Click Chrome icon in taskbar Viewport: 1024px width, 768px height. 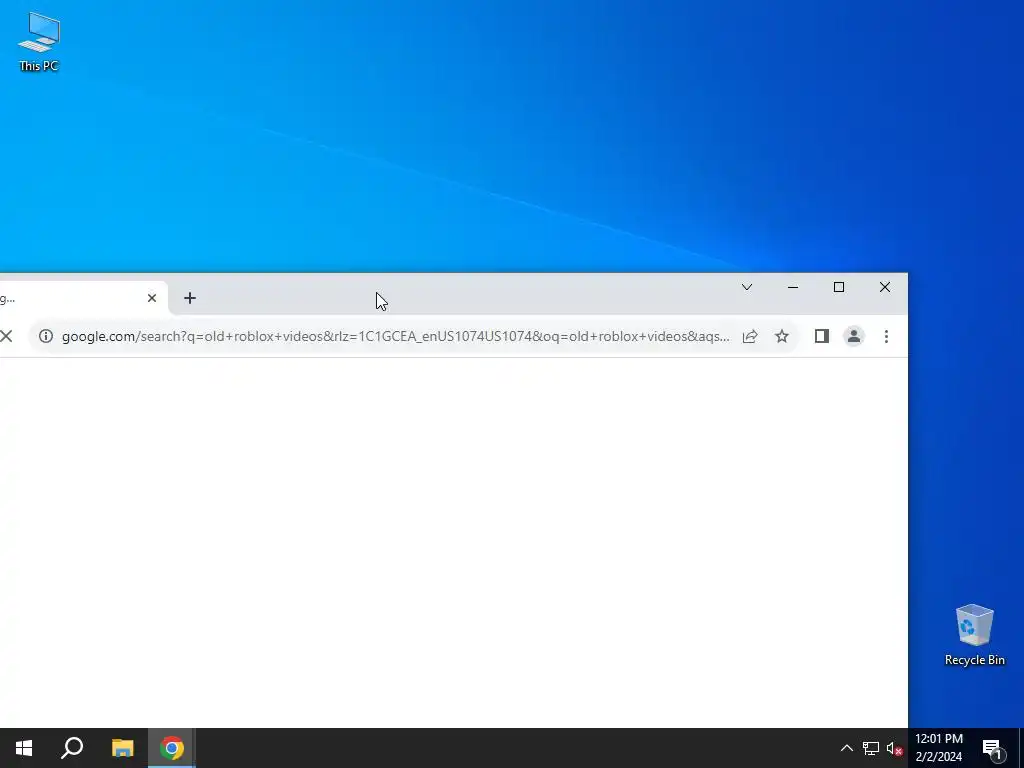[x=172, y=748]
